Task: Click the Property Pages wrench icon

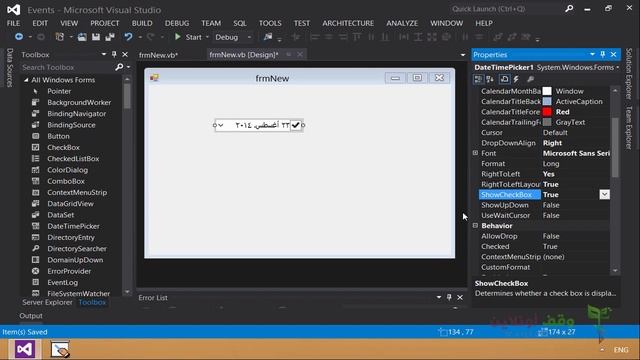Action: pyautogui.click(x=530, y=79)
